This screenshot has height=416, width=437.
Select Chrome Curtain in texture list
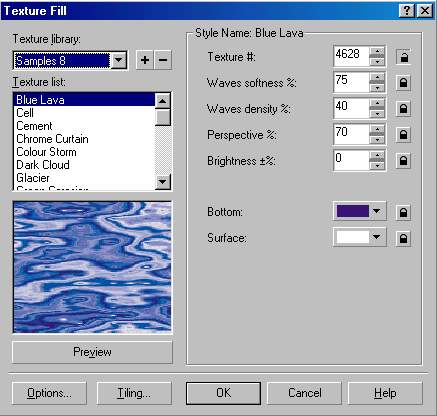tap(52, 139)
